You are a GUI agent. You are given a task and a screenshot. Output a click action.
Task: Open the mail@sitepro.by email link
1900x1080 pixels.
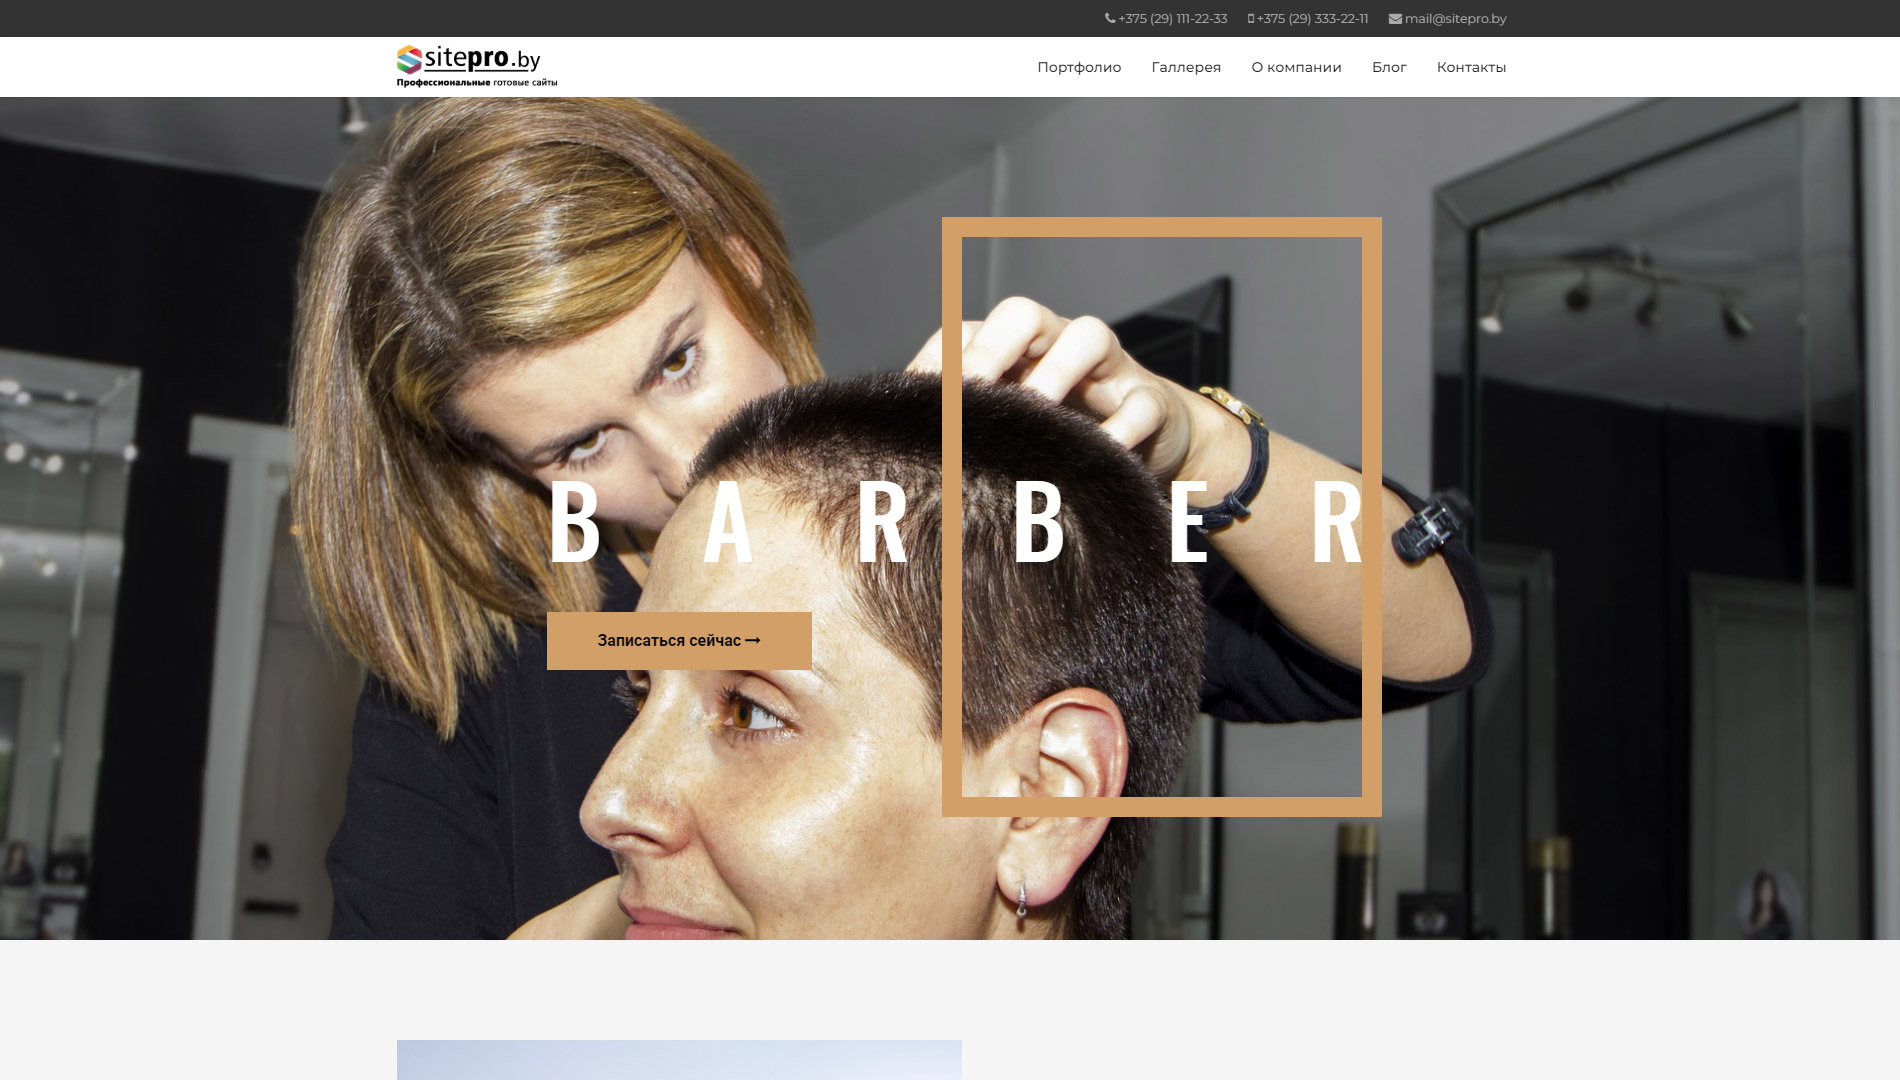(x=1455, y=19)
